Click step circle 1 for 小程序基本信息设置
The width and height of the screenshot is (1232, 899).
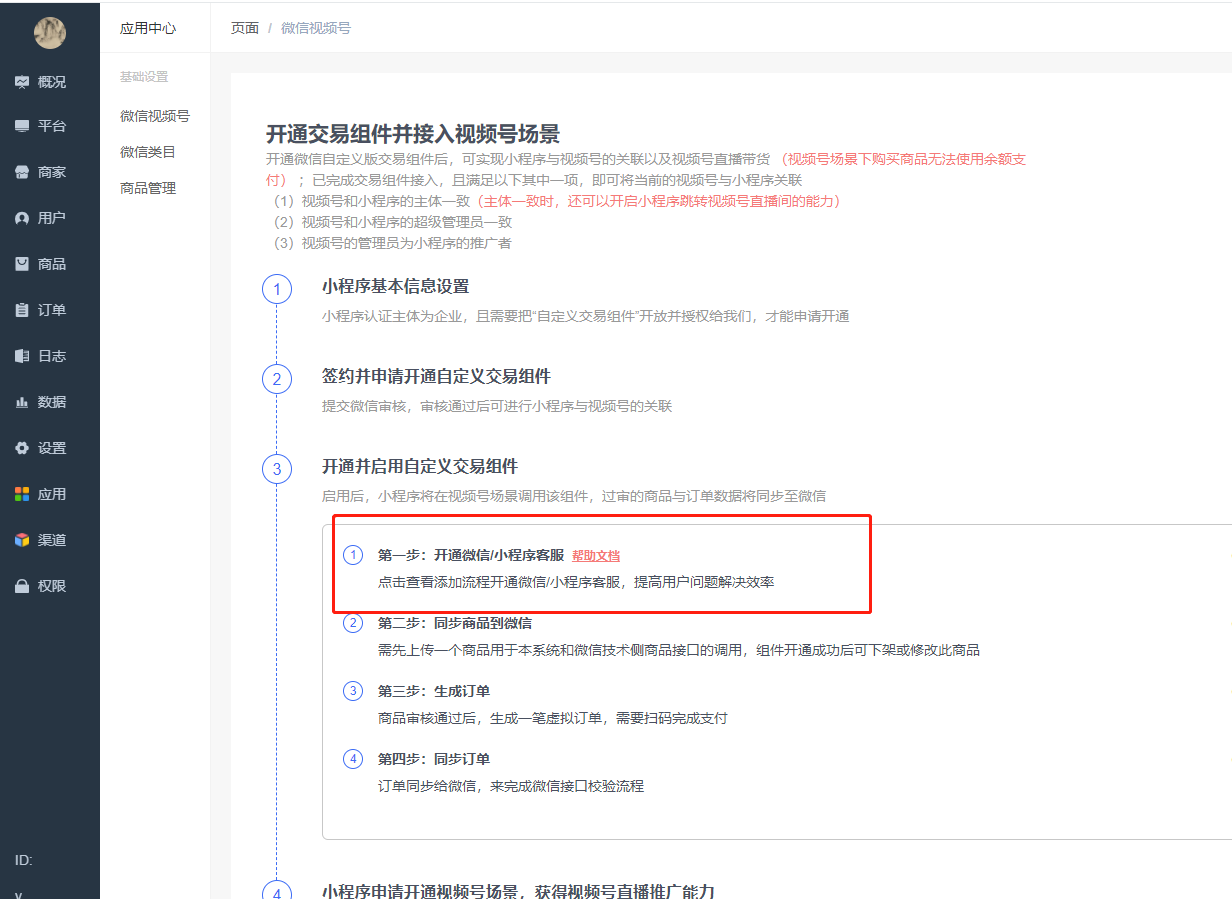click(277, 290)
